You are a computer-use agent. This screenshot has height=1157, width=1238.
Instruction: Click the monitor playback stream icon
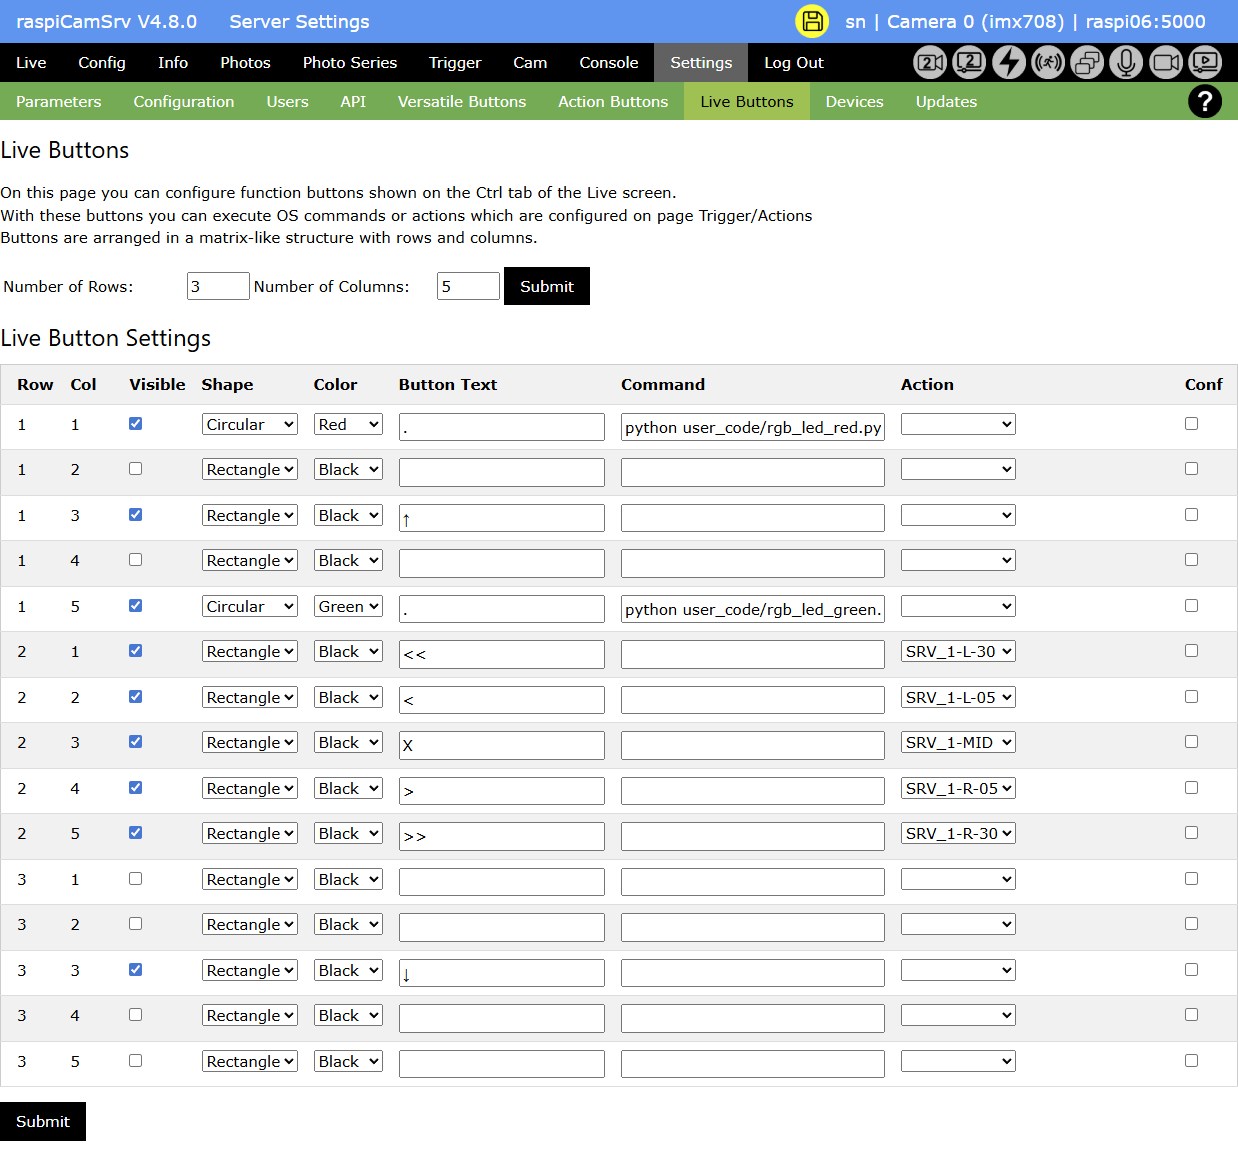point(1205,62)
